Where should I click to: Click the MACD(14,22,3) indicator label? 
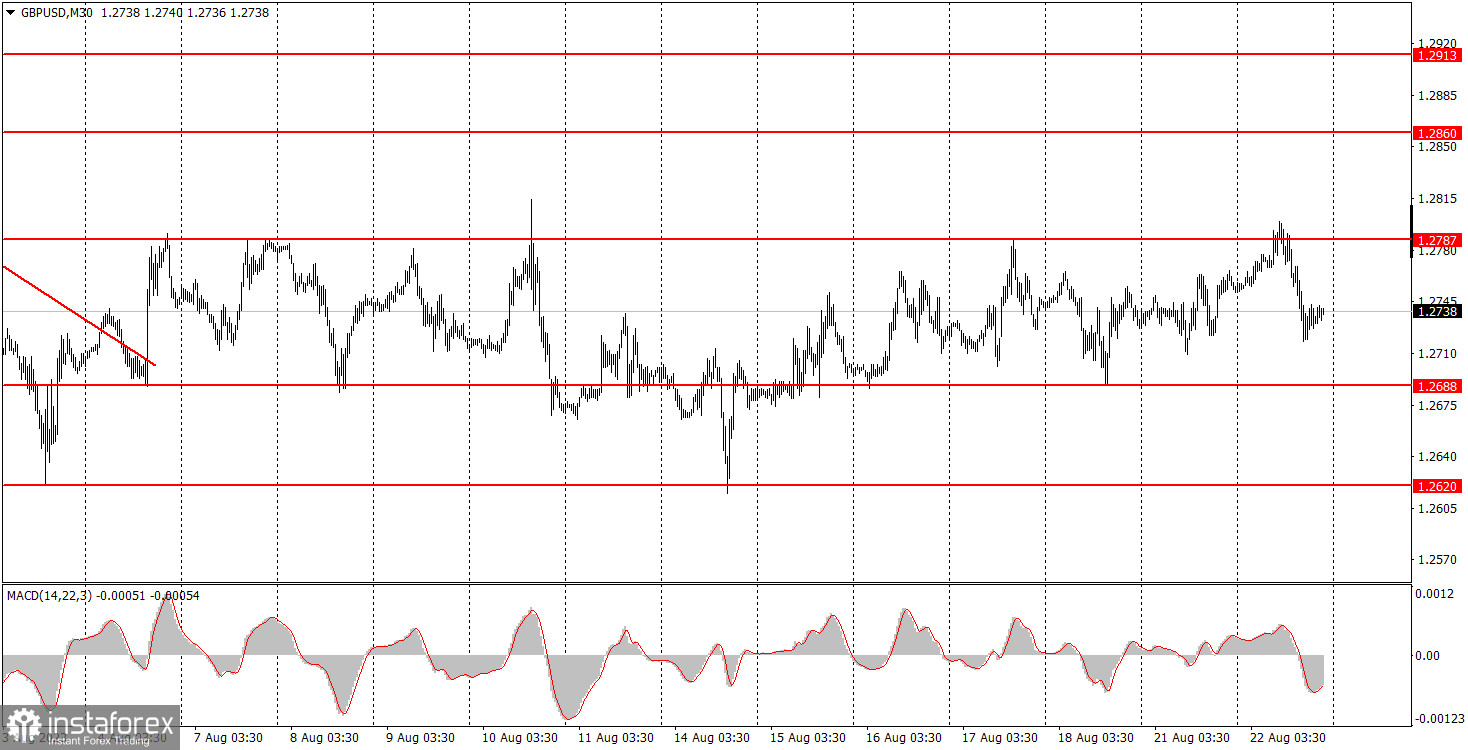tap(49, 596)
